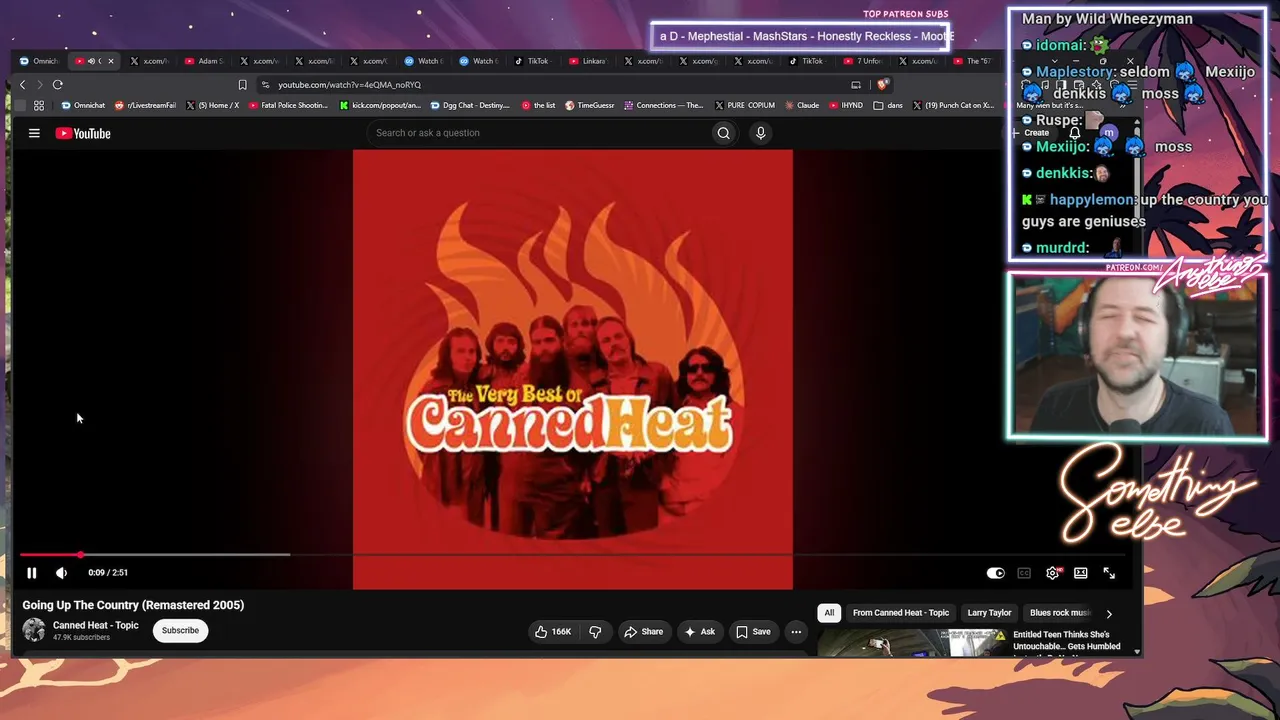Select the From Canned Heat - Topic chip
Image resolution: width=1280 pixels, height=720 pixels.
(x=901, y=613)
